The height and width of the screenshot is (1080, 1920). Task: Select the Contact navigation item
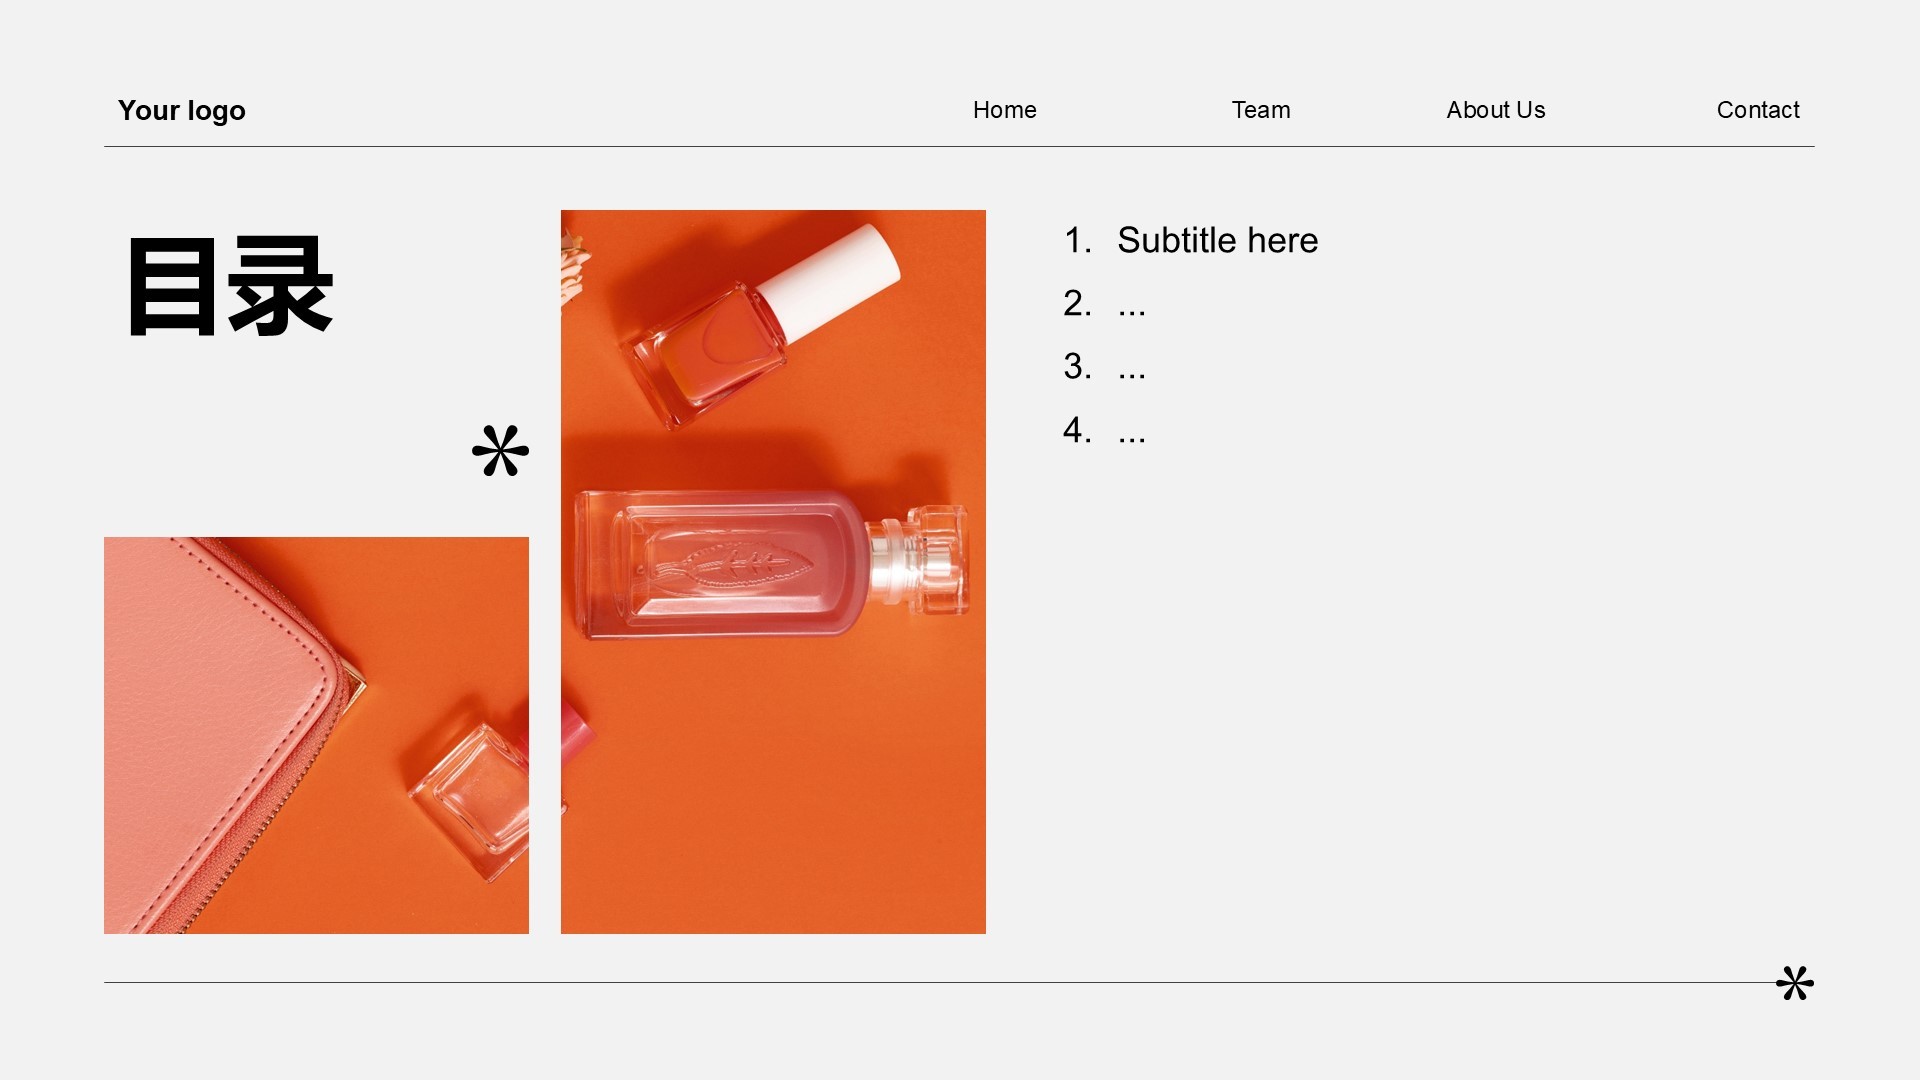coord(1757,110)
